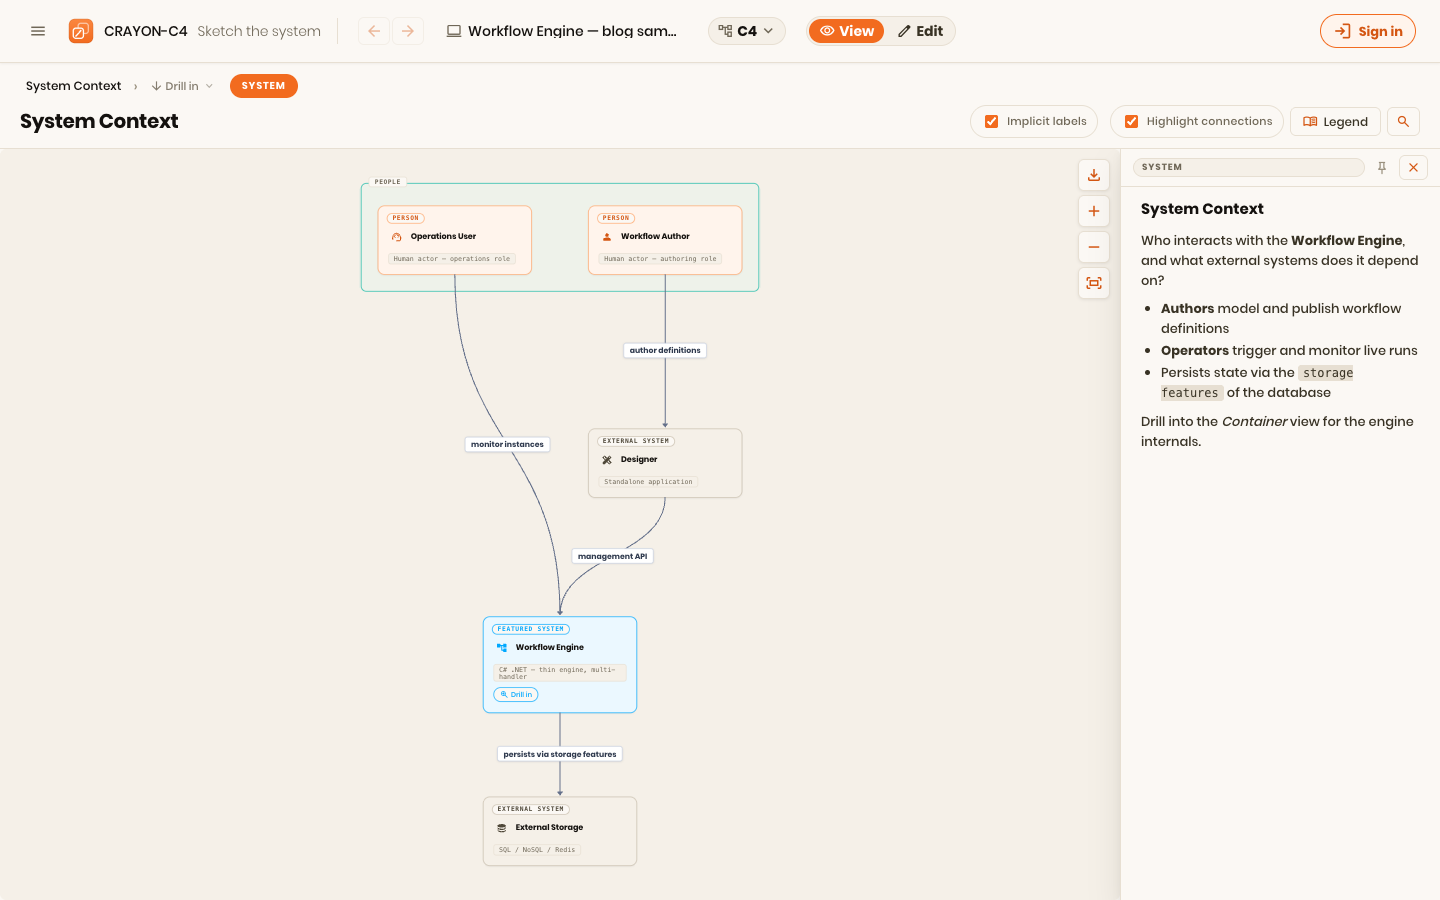Click the Workflow Author person icon
This screenshot has height=900, width=1440.
click(607, 237)
